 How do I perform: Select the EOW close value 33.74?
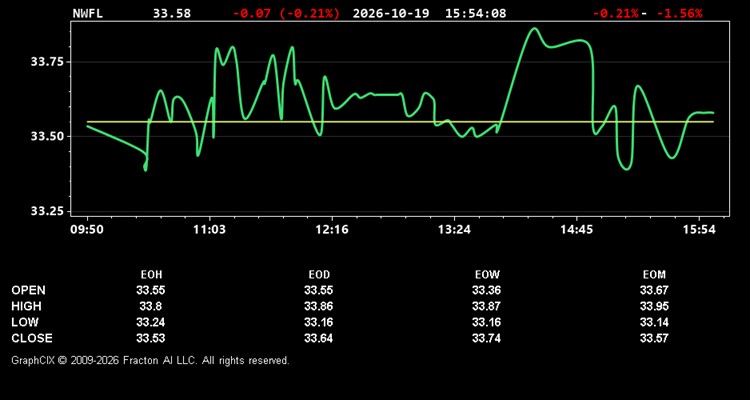486,338
